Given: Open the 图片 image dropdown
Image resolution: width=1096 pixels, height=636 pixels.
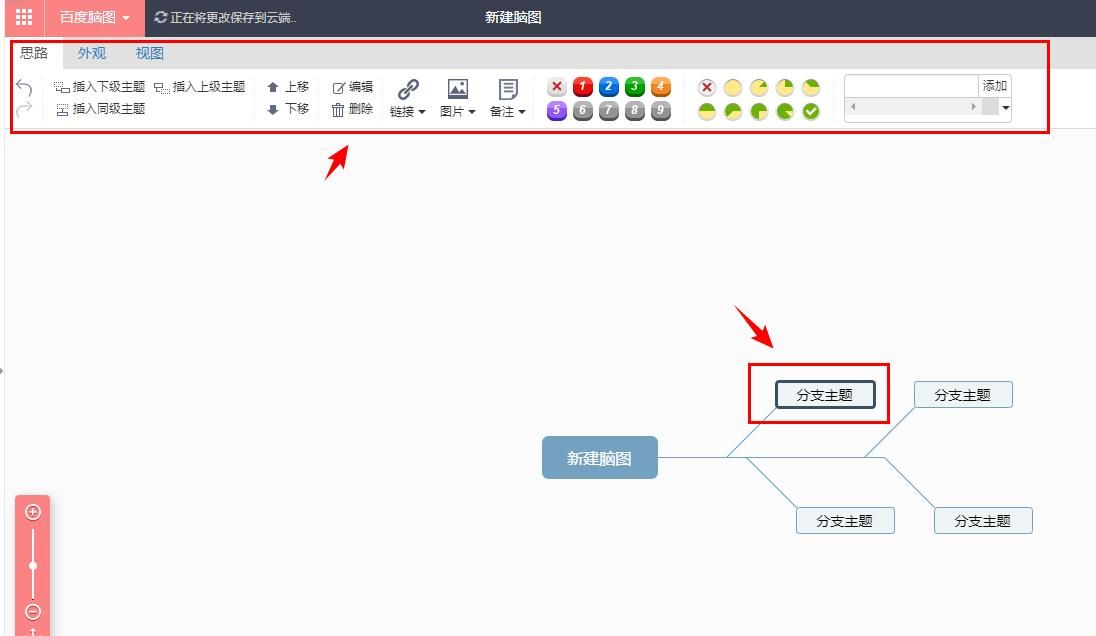Looking at the screenshot, I should click(x=456, y=98).
